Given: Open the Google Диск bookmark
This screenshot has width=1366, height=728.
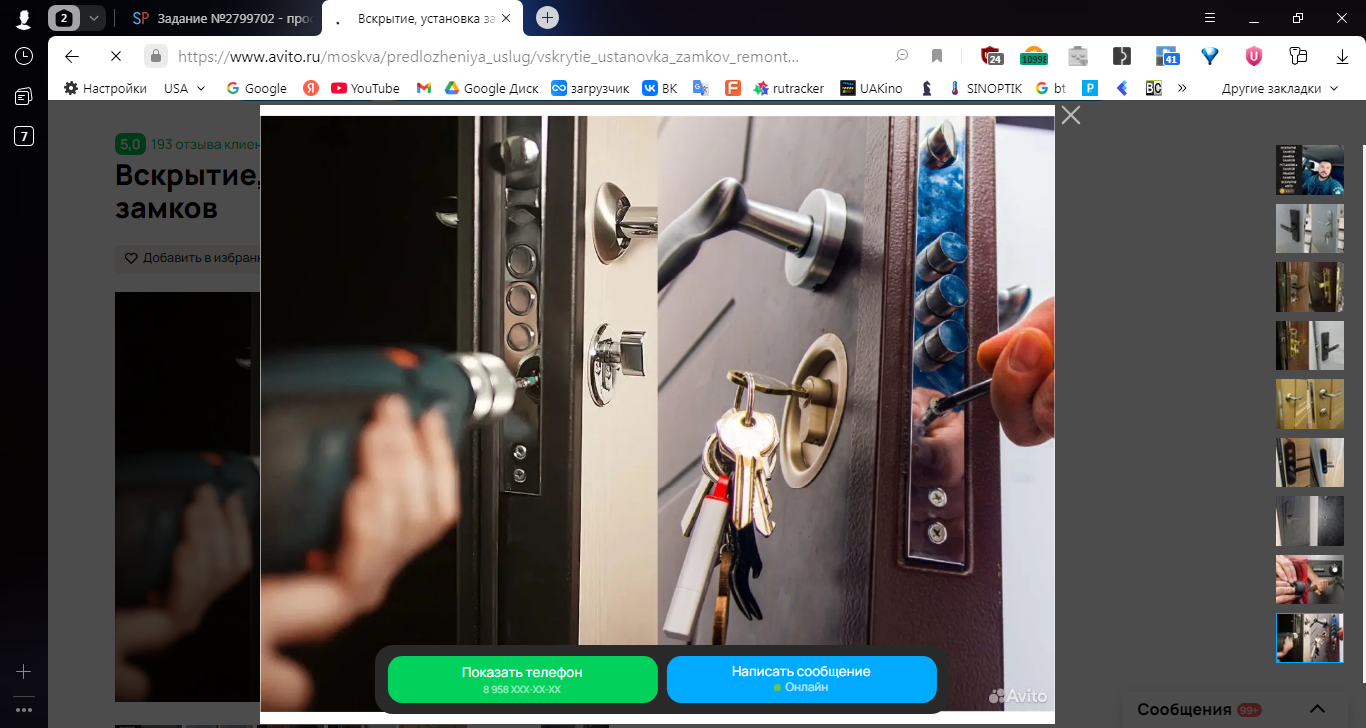Looking at the screenshot, I should (x=491, y=88).
